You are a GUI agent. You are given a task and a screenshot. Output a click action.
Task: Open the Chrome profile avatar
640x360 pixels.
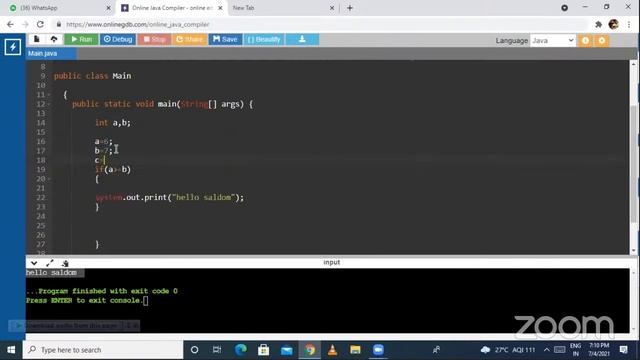(613, 24)
